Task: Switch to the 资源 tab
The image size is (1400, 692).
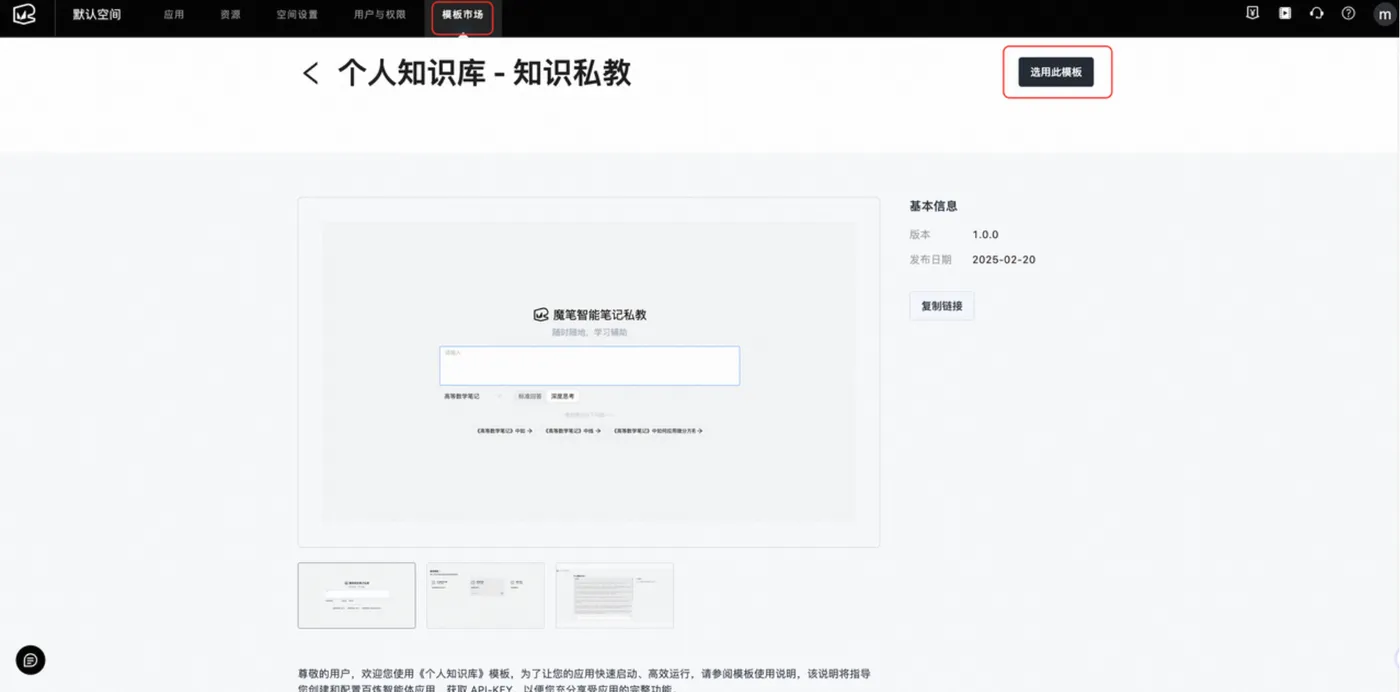Action: point(230,15)
